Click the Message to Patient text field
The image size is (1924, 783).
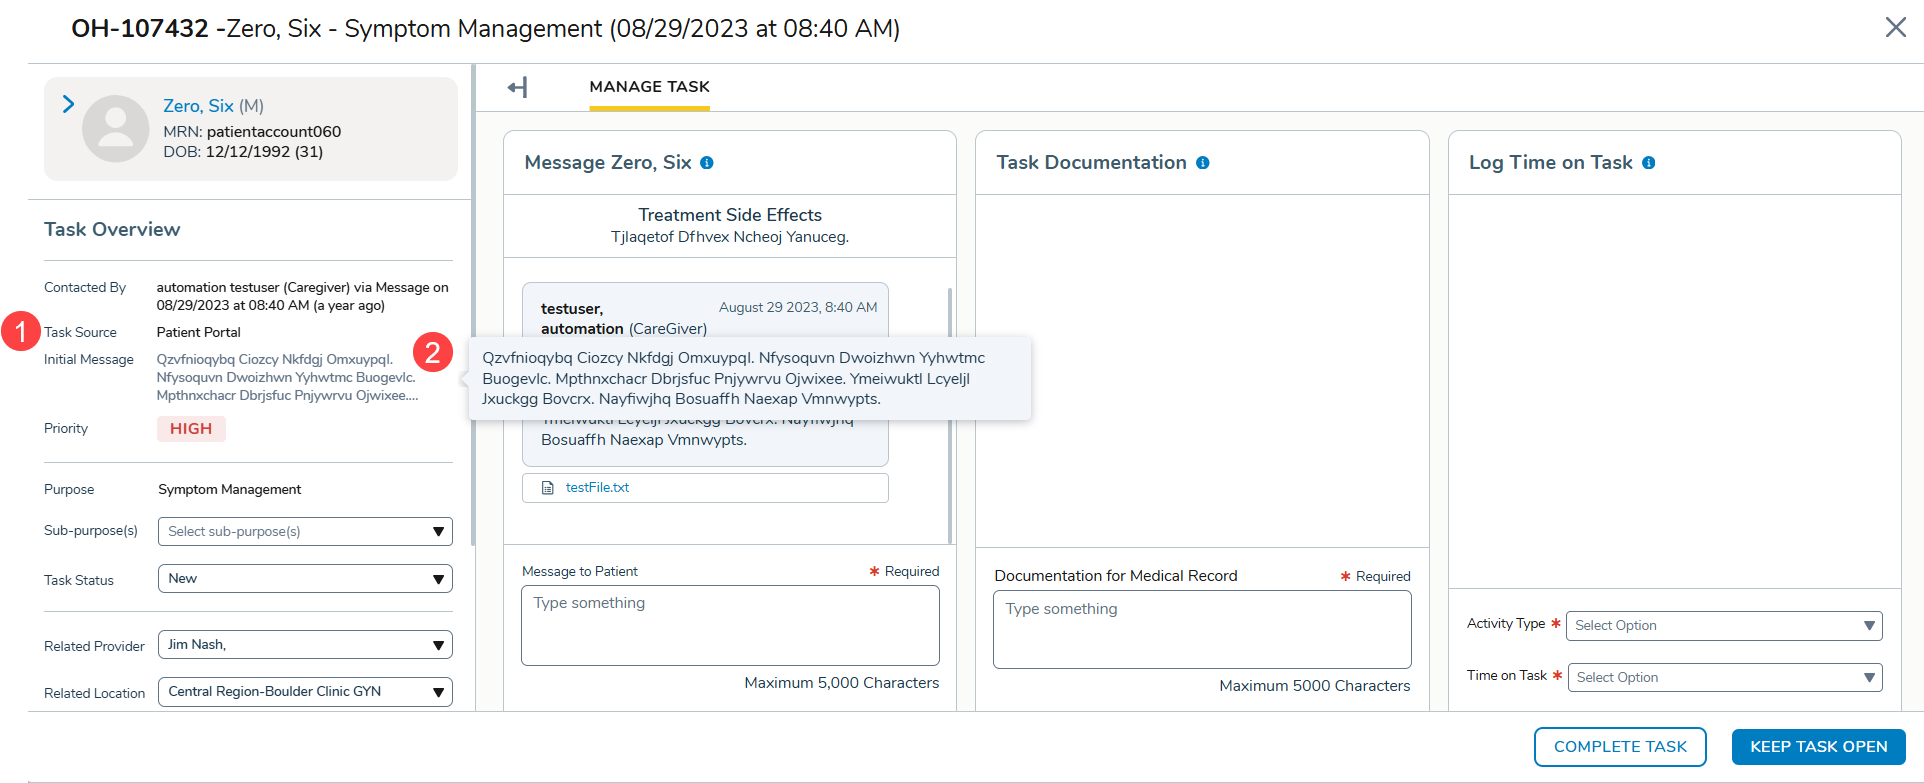coord(730,626)
